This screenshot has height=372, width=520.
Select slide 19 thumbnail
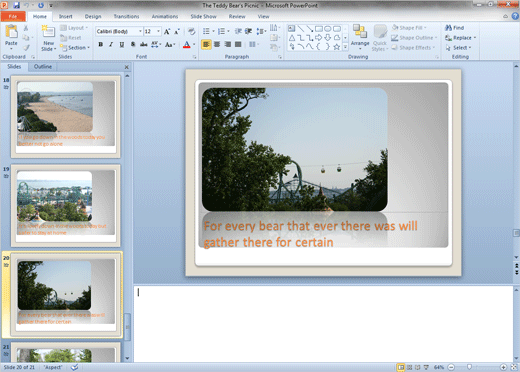[x=66, y=205]
